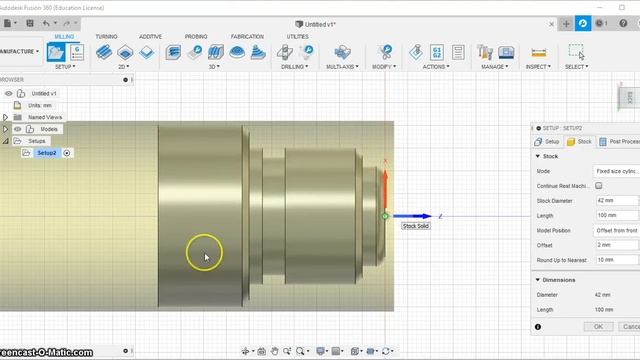Image resolution: width=640 pixels, height=360 pixels.
Task: Open the Tool Library
Action: pos(485,52)
